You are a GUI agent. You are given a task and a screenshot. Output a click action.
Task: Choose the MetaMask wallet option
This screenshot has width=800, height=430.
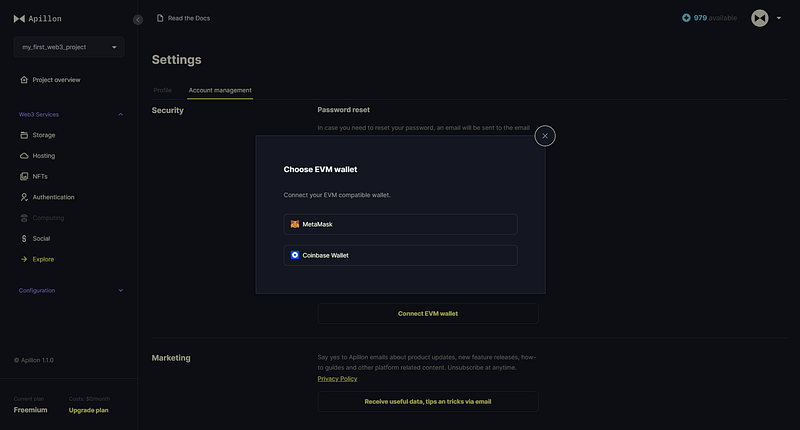coord(401,224)
